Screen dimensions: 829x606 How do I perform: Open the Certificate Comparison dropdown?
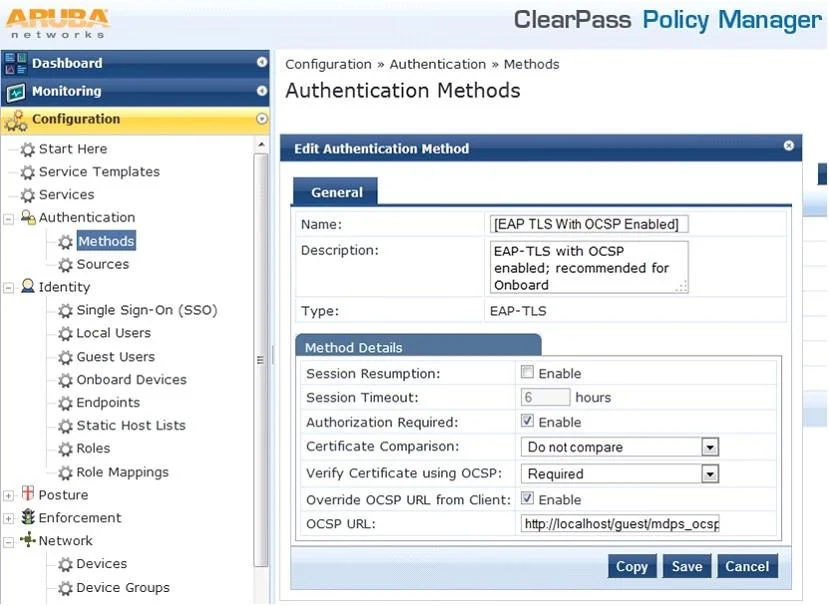click(620, 447)
